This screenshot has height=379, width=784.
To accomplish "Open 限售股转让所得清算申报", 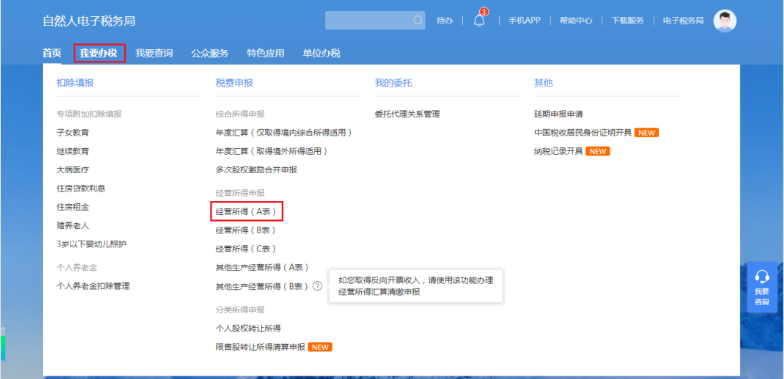I will coord(260,347).
